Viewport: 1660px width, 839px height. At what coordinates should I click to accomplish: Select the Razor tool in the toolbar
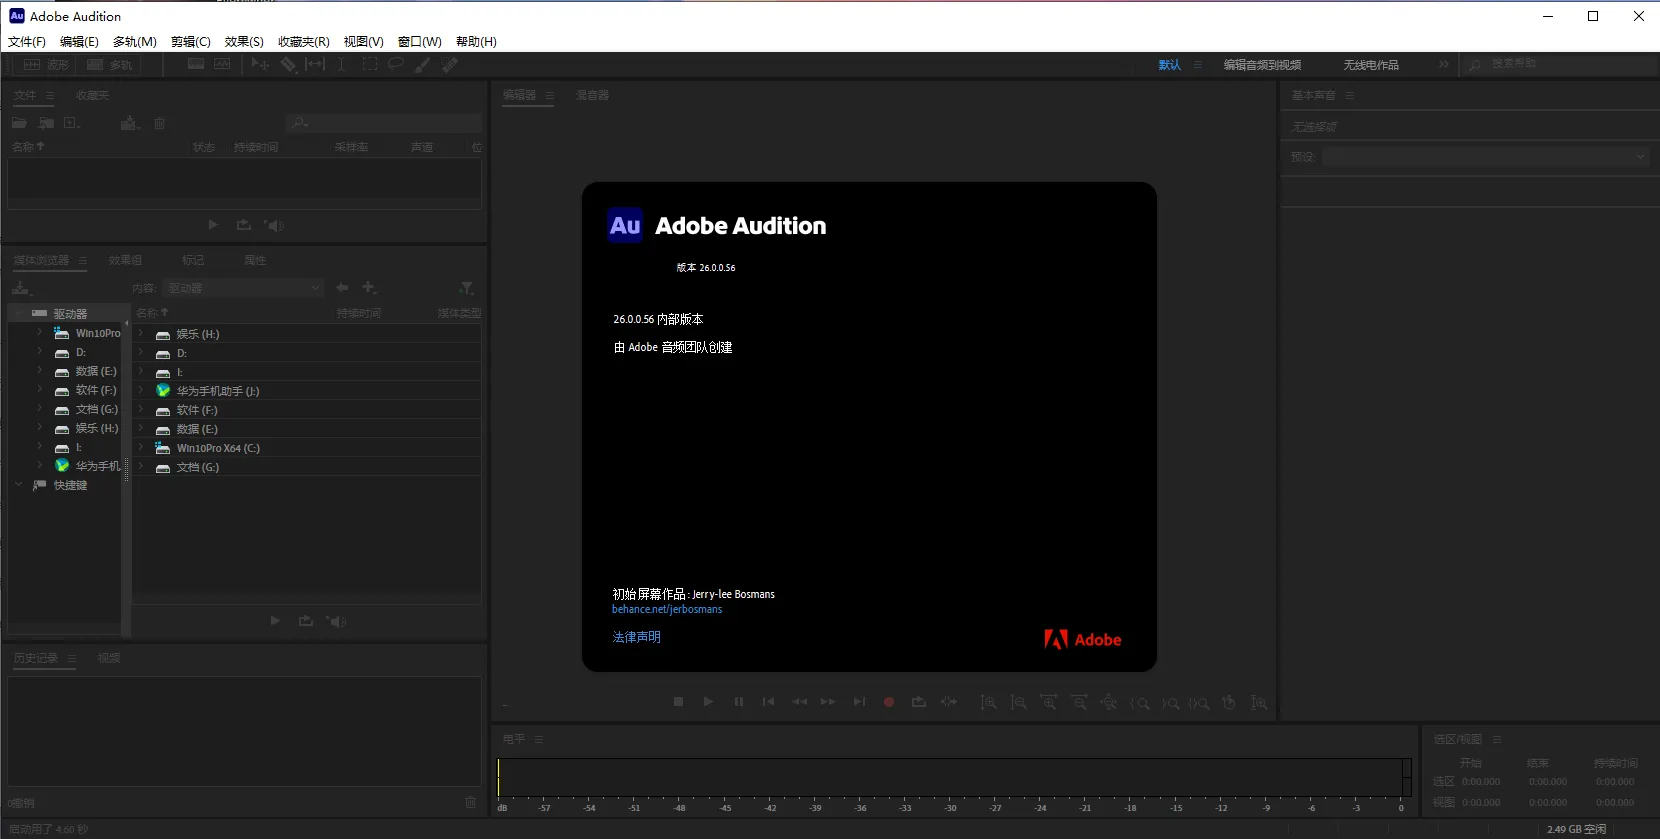[288, 64]
